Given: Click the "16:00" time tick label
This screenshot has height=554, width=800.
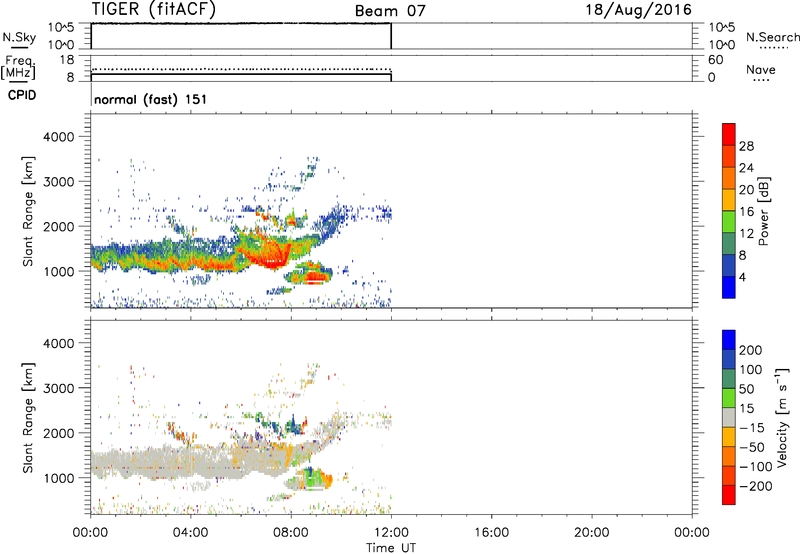Looking at the screenshot, I should click(x=491, y=533).
